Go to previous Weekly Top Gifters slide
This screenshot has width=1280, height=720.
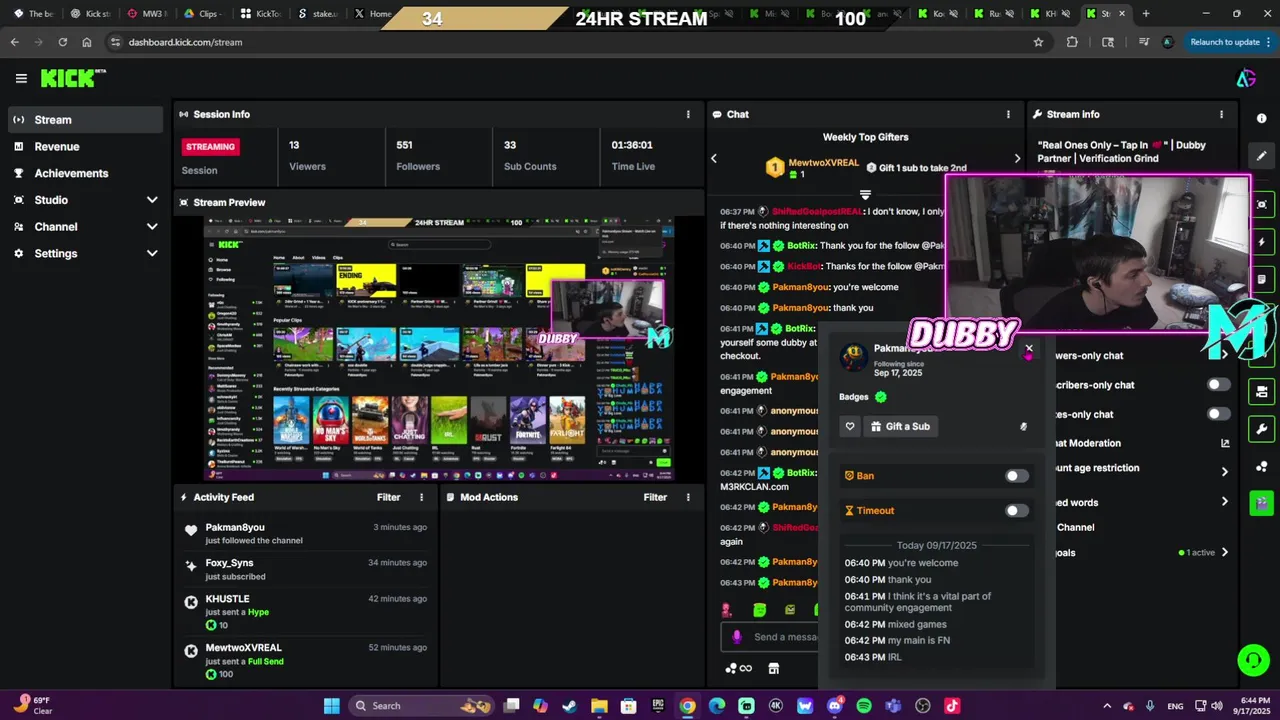[x=714, y=158]
